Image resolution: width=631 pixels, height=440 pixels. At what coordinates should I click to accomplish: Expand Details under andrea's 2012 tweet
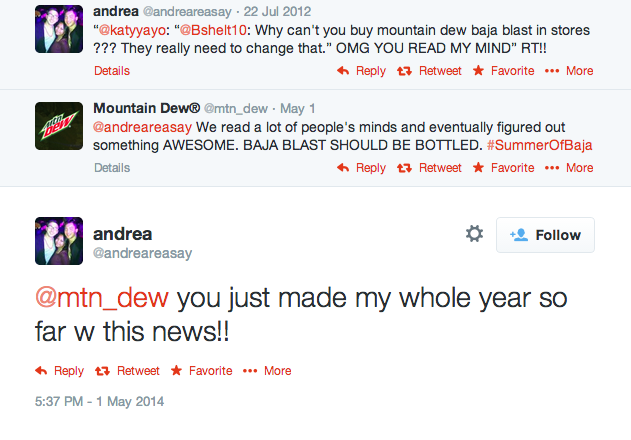[112, 71]
